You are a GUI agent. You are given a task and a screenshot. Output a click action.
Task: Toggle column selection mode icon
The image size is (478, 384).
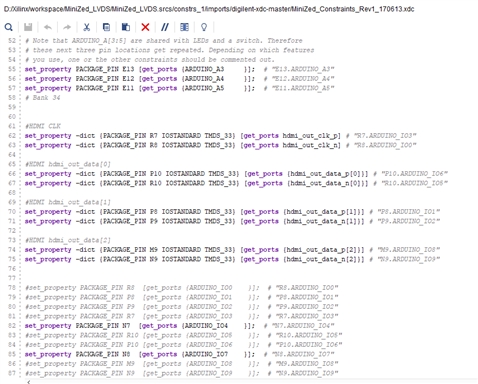[x=184, y=27]
